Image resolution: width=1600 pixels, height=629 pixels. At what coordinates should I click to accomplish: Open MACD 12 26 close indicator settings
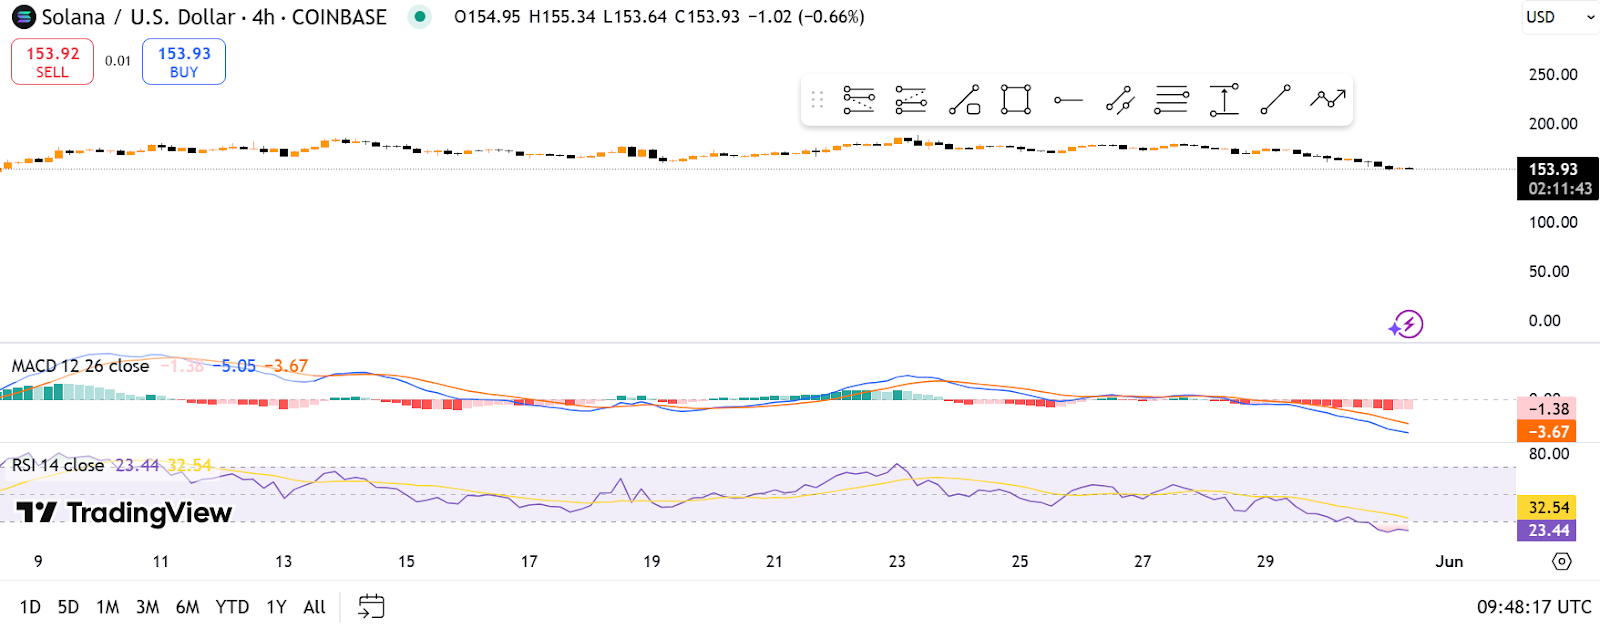pos(80,366)
